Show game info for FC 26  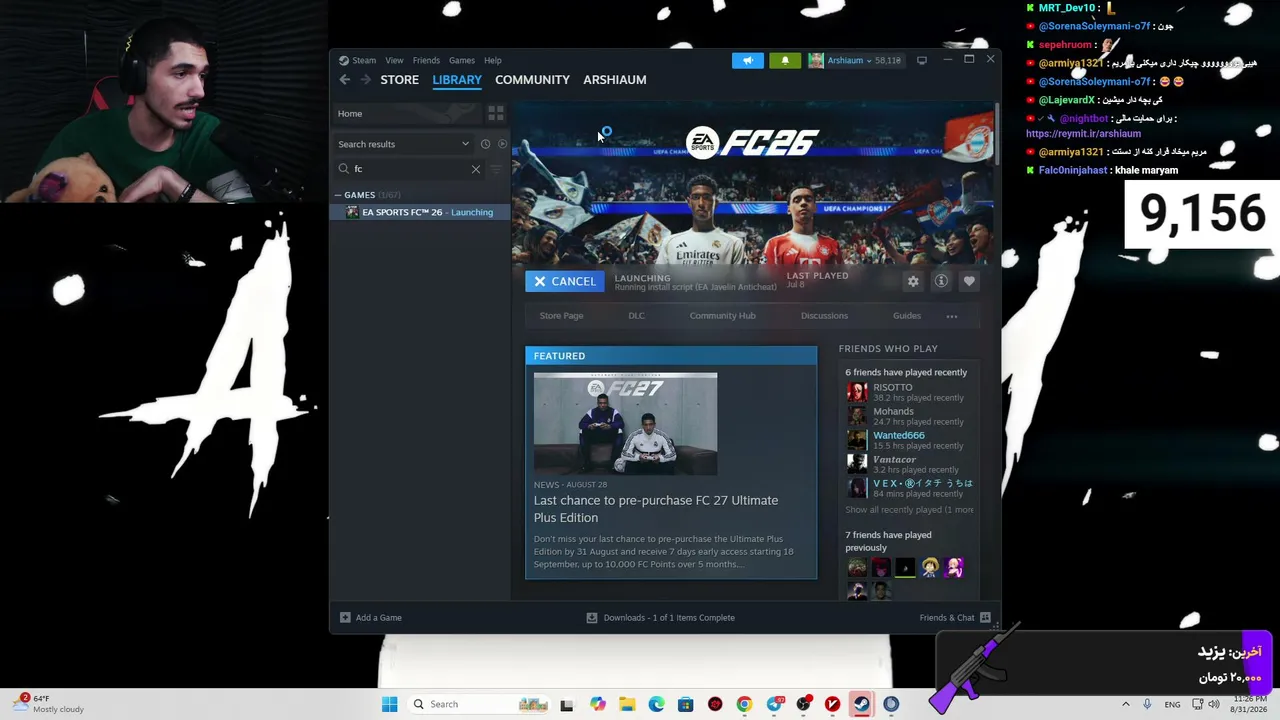click(x=941, y=282)
